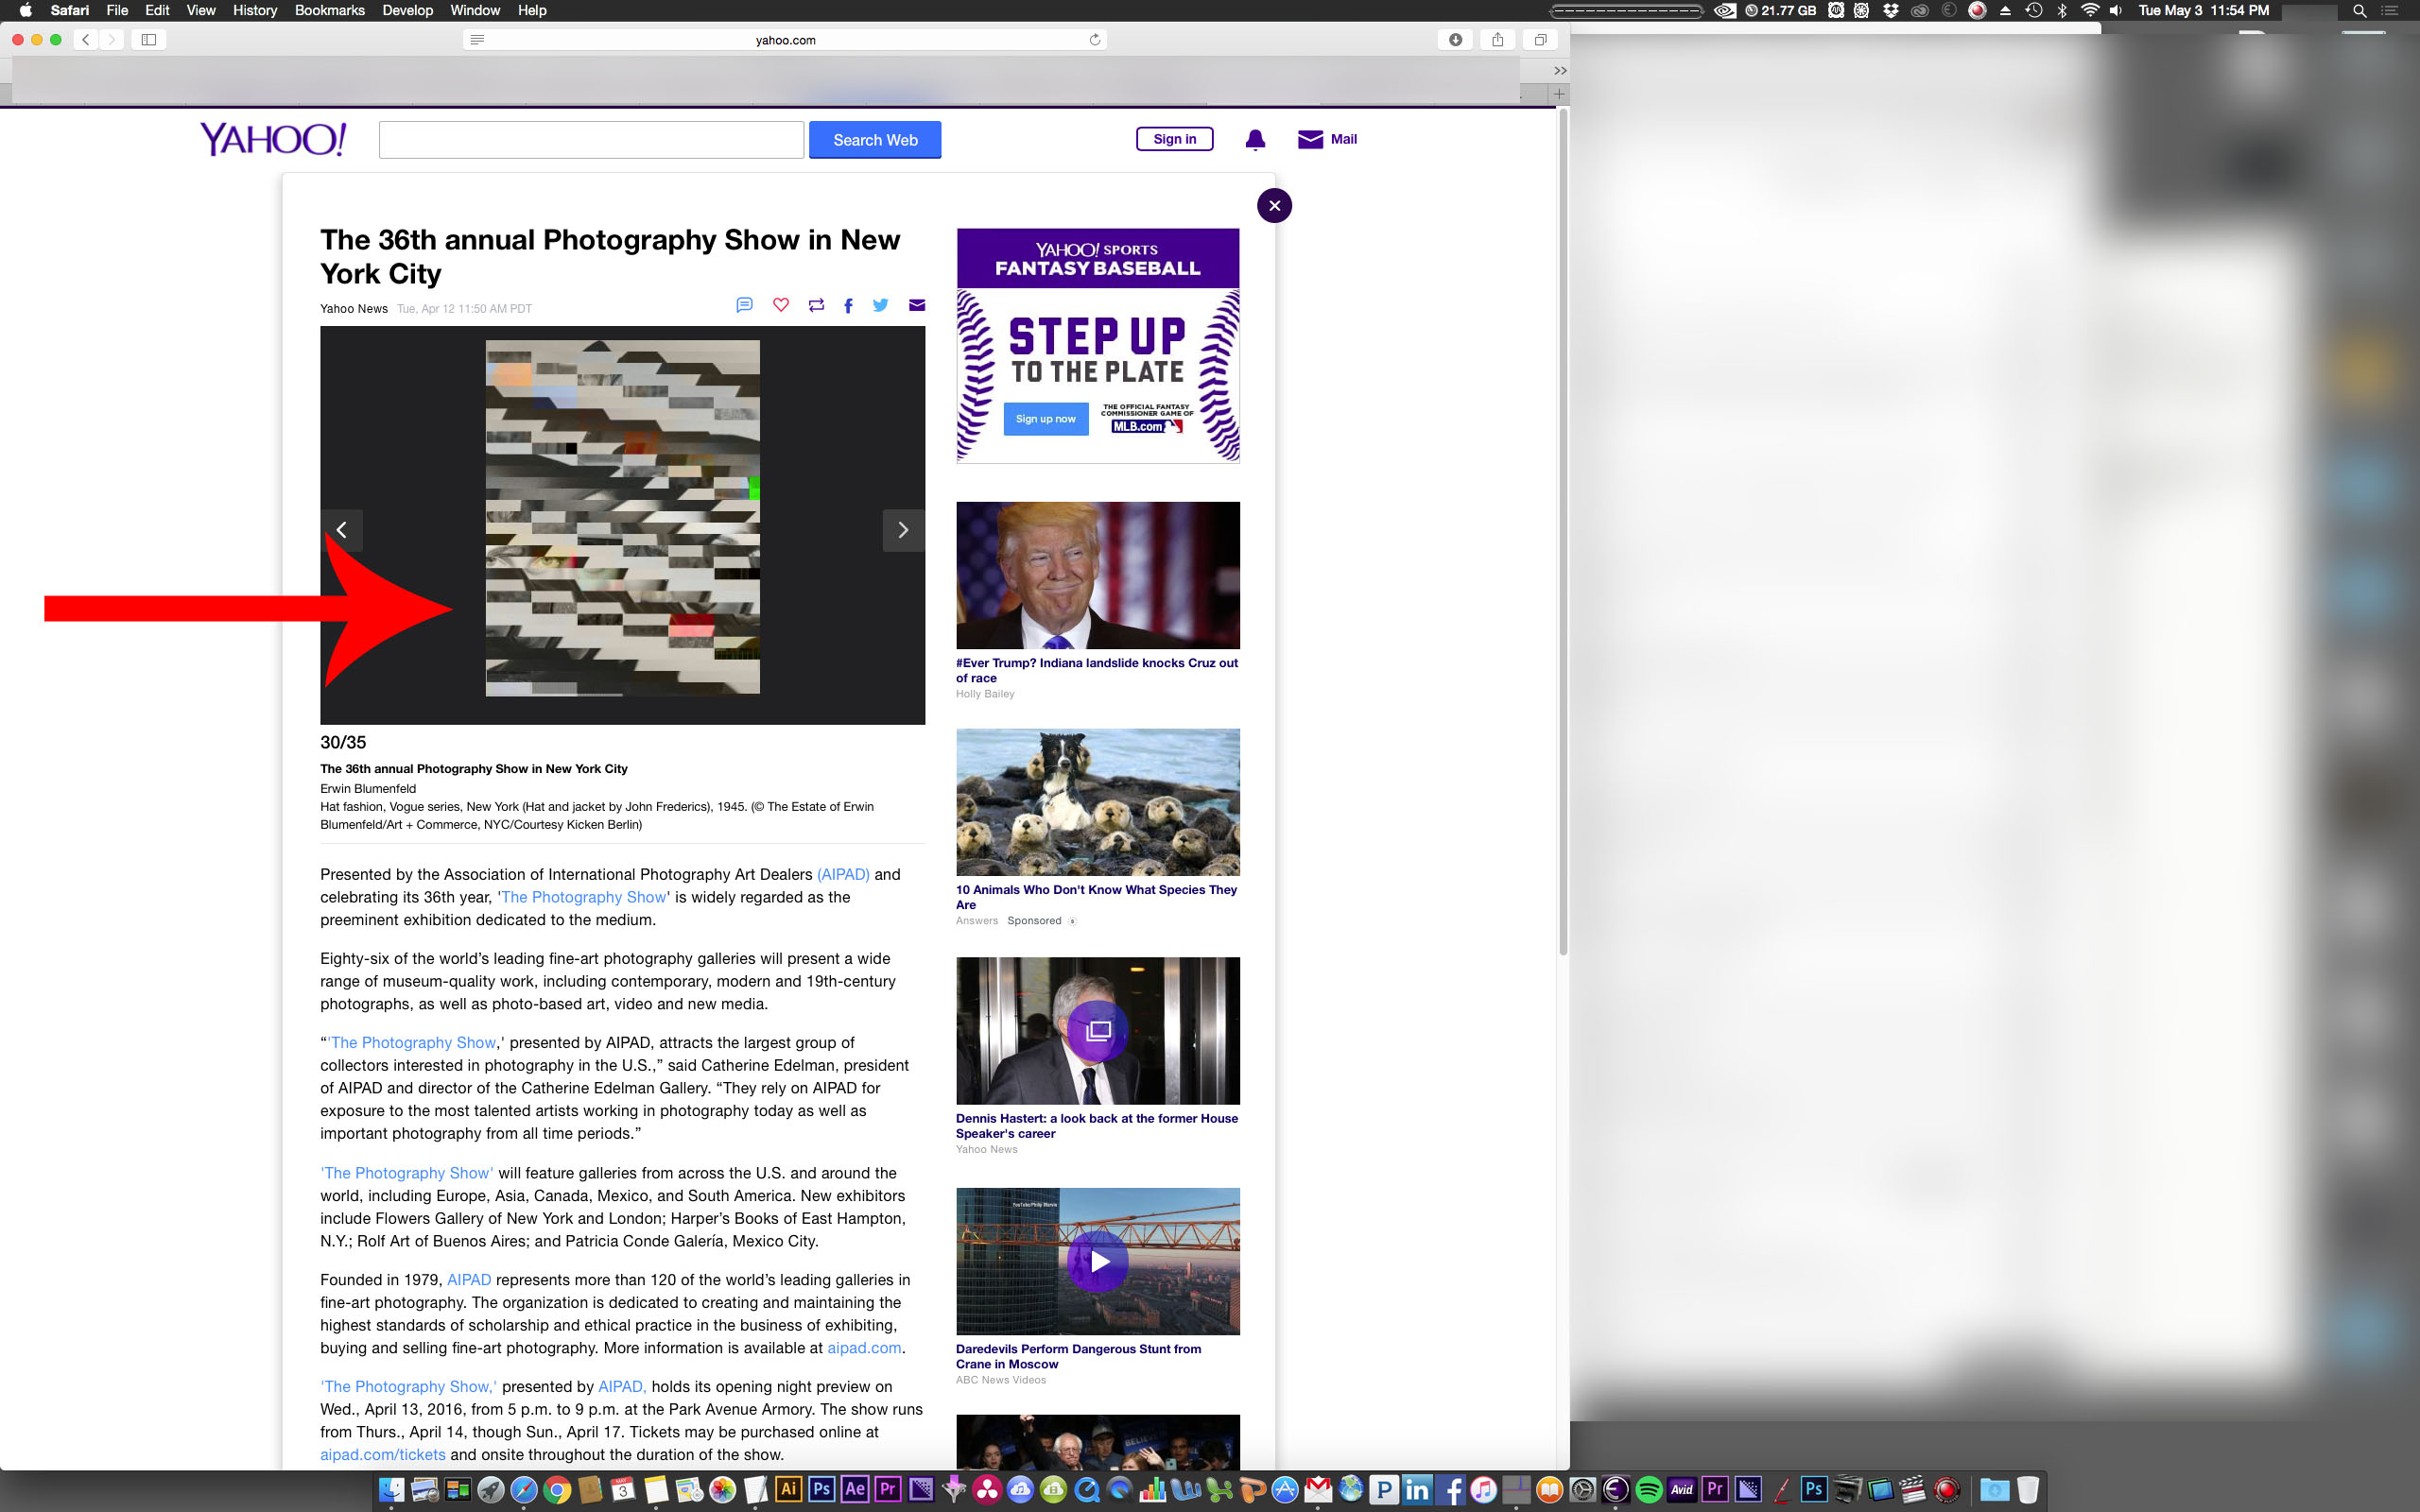Open the Trash in the Dock

(2027, 1489)
